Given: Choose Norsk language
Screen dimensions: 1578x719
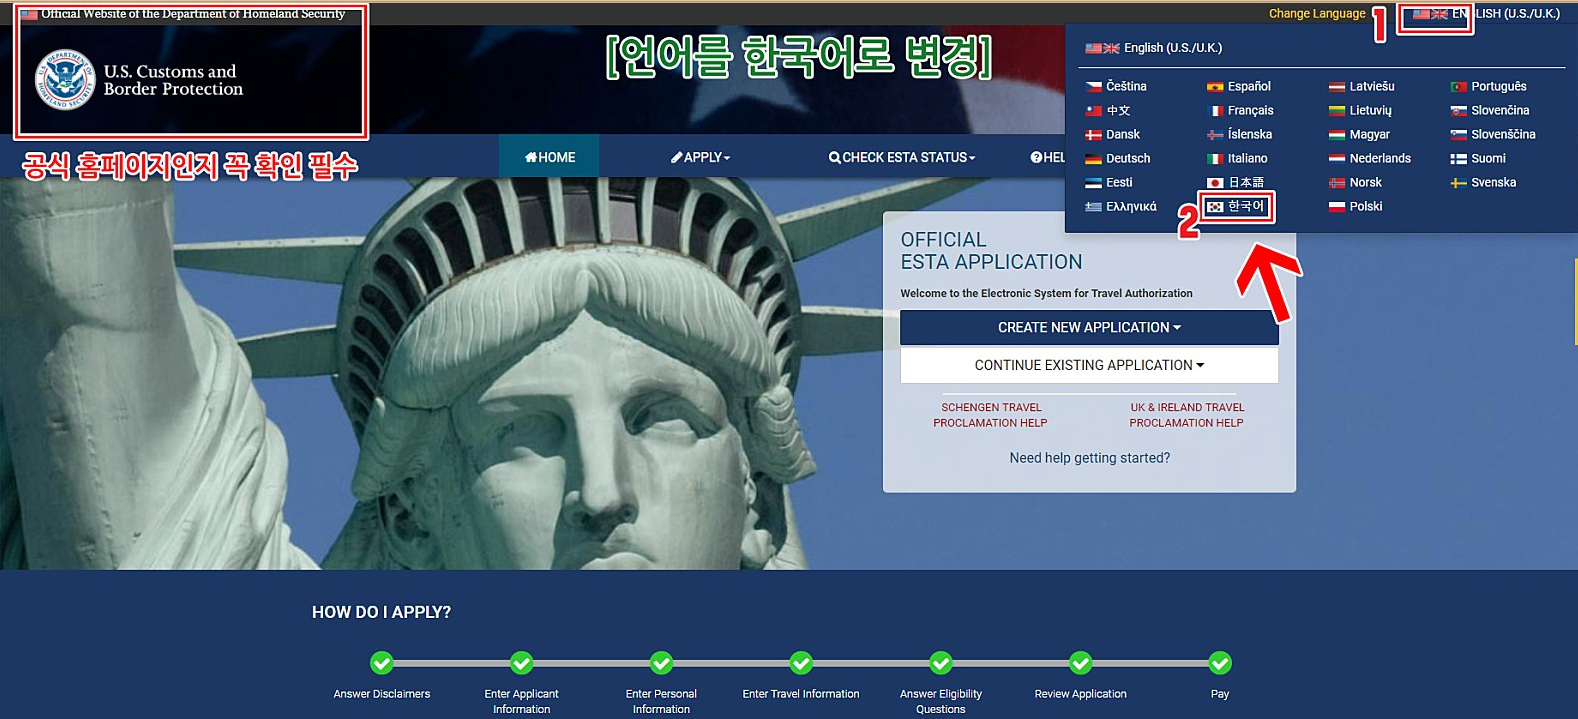Looking at the screenshot, I should pos(1355,182).
